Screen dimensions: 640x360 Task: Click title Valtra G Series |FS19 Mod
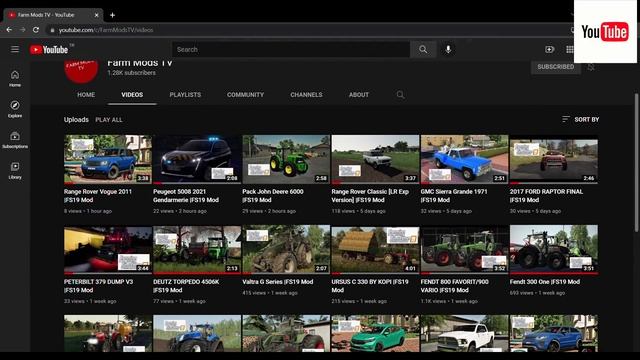click(x=278, y=282)
